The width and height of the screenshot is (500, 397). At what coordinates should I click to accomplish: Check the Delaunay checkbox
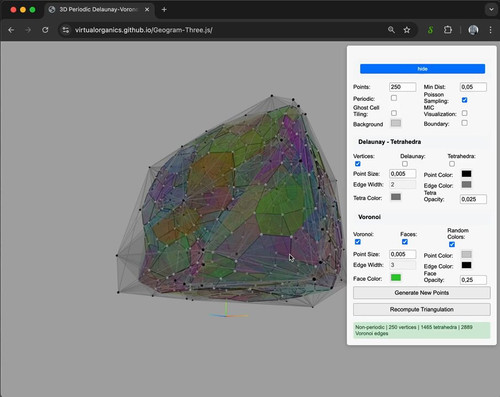pos(405,164)
